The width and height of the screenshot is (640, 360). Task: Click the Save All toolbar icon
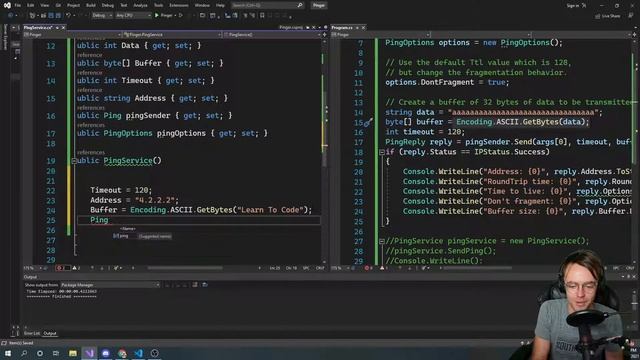pyautogui.click(x=58, y=16)
